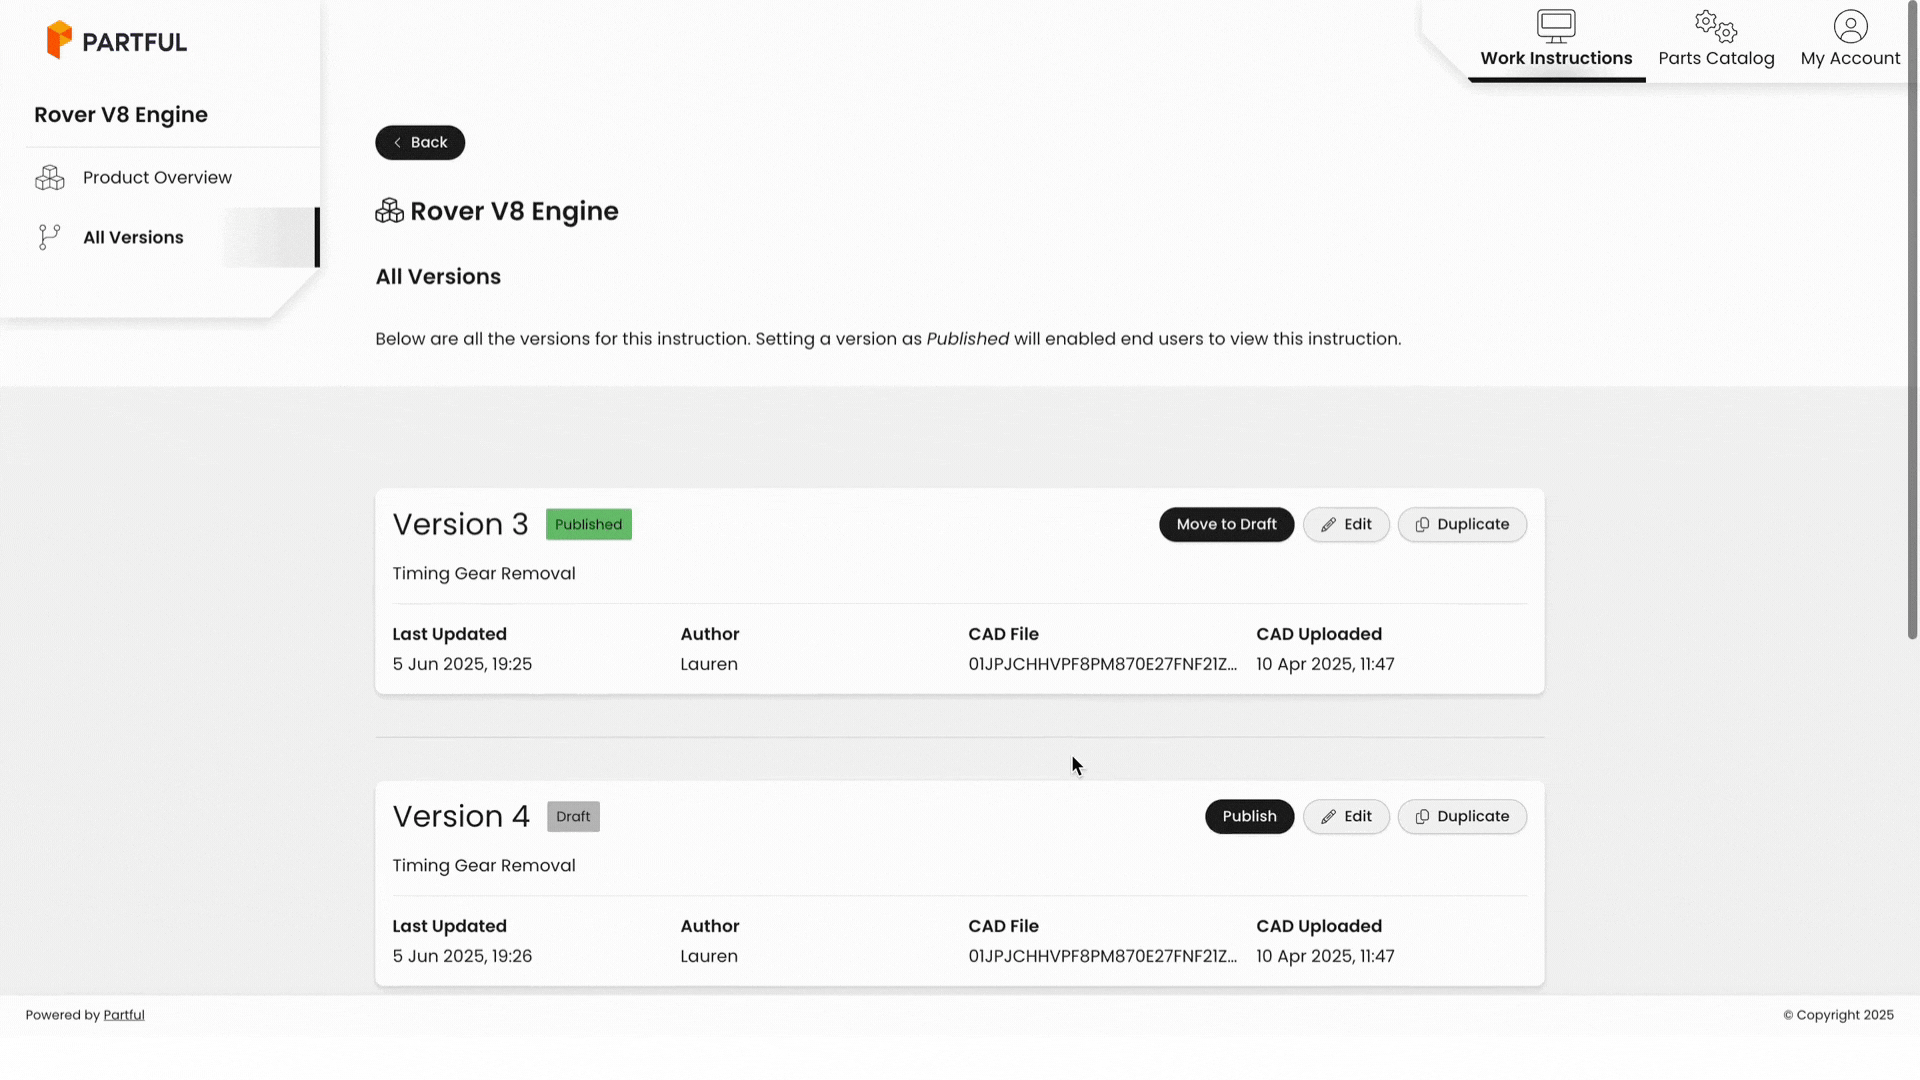This screenshot has width=1920, height=1080.
Task: Open Parts Catalog gears icon
Action: [x=1716, y=26]
